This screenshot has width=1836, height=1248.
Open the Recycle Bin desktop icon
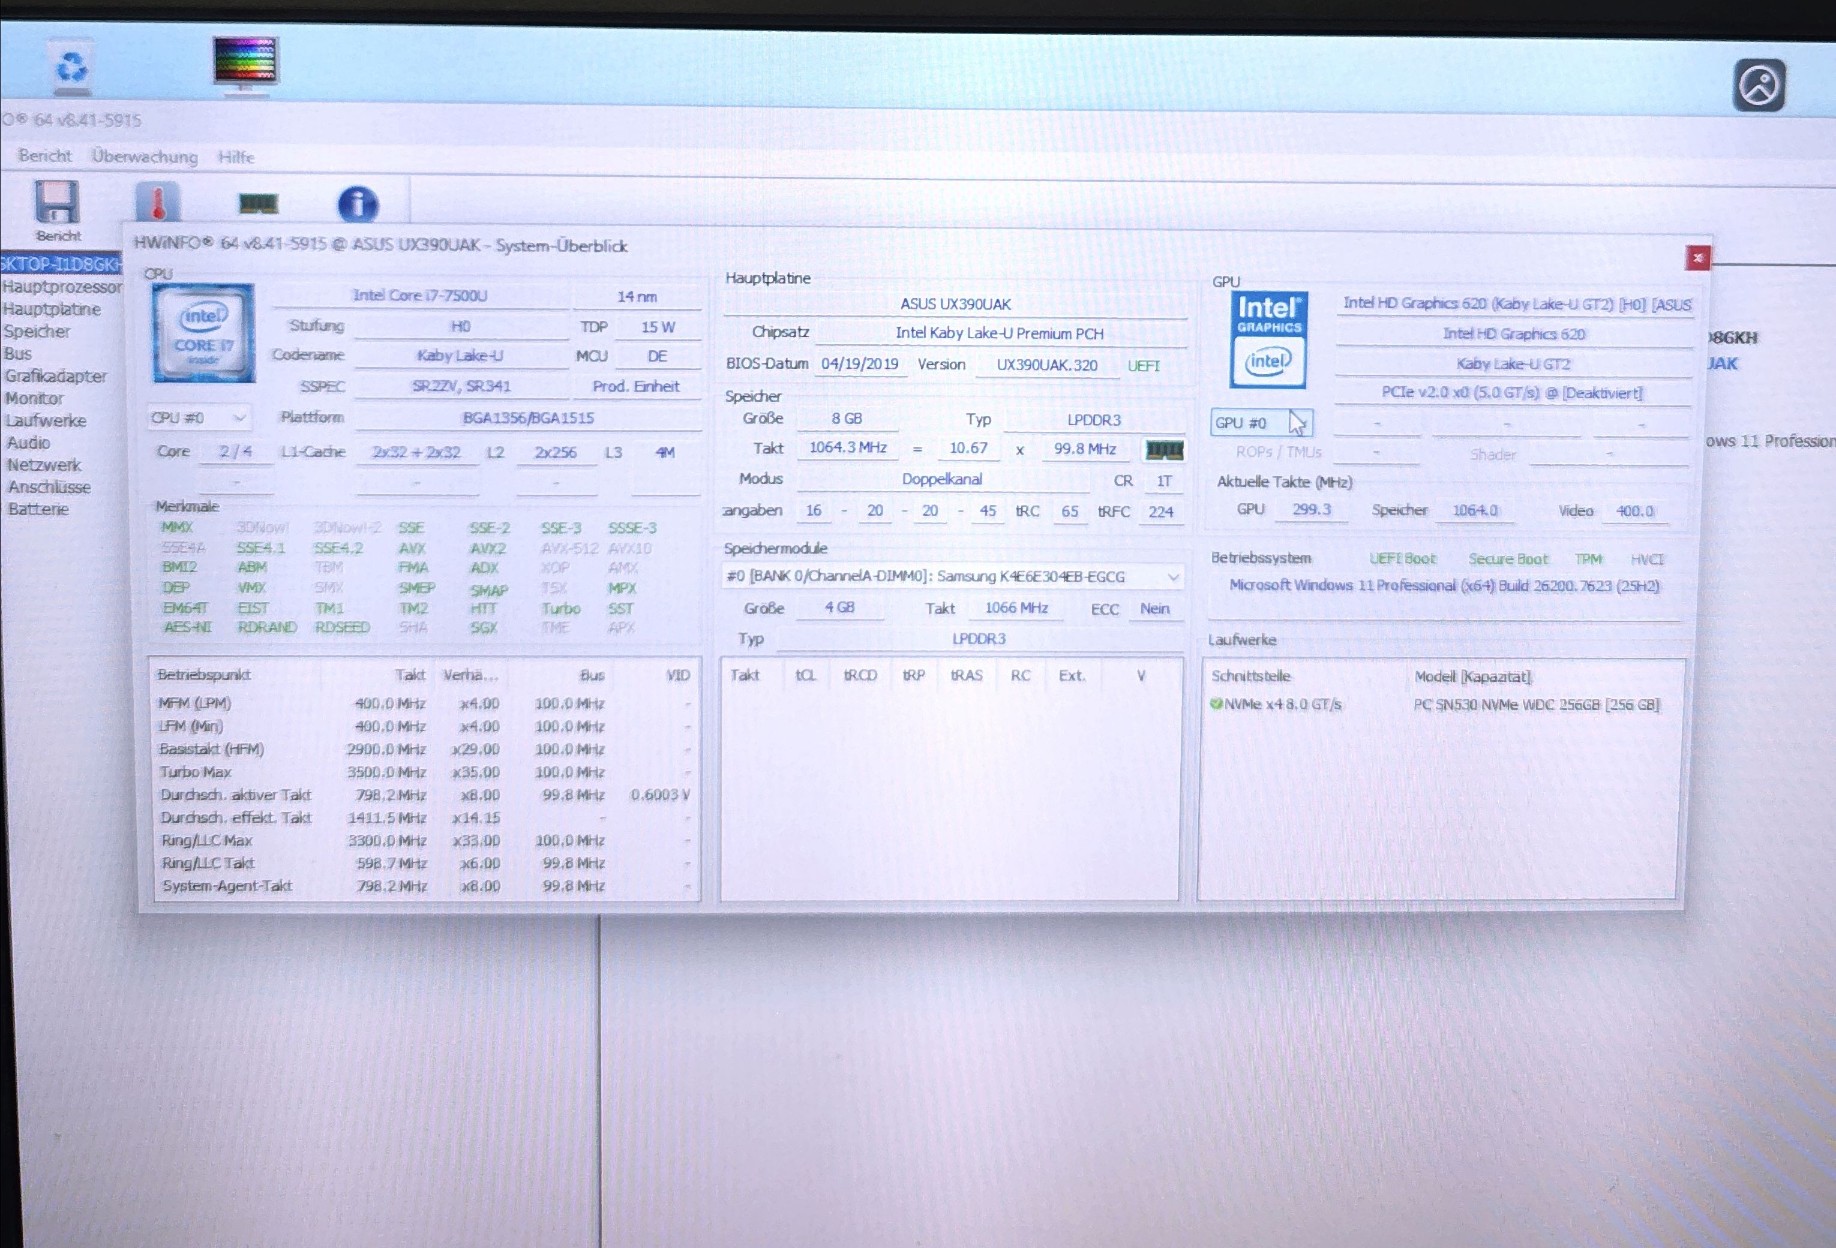coord(71,67)
